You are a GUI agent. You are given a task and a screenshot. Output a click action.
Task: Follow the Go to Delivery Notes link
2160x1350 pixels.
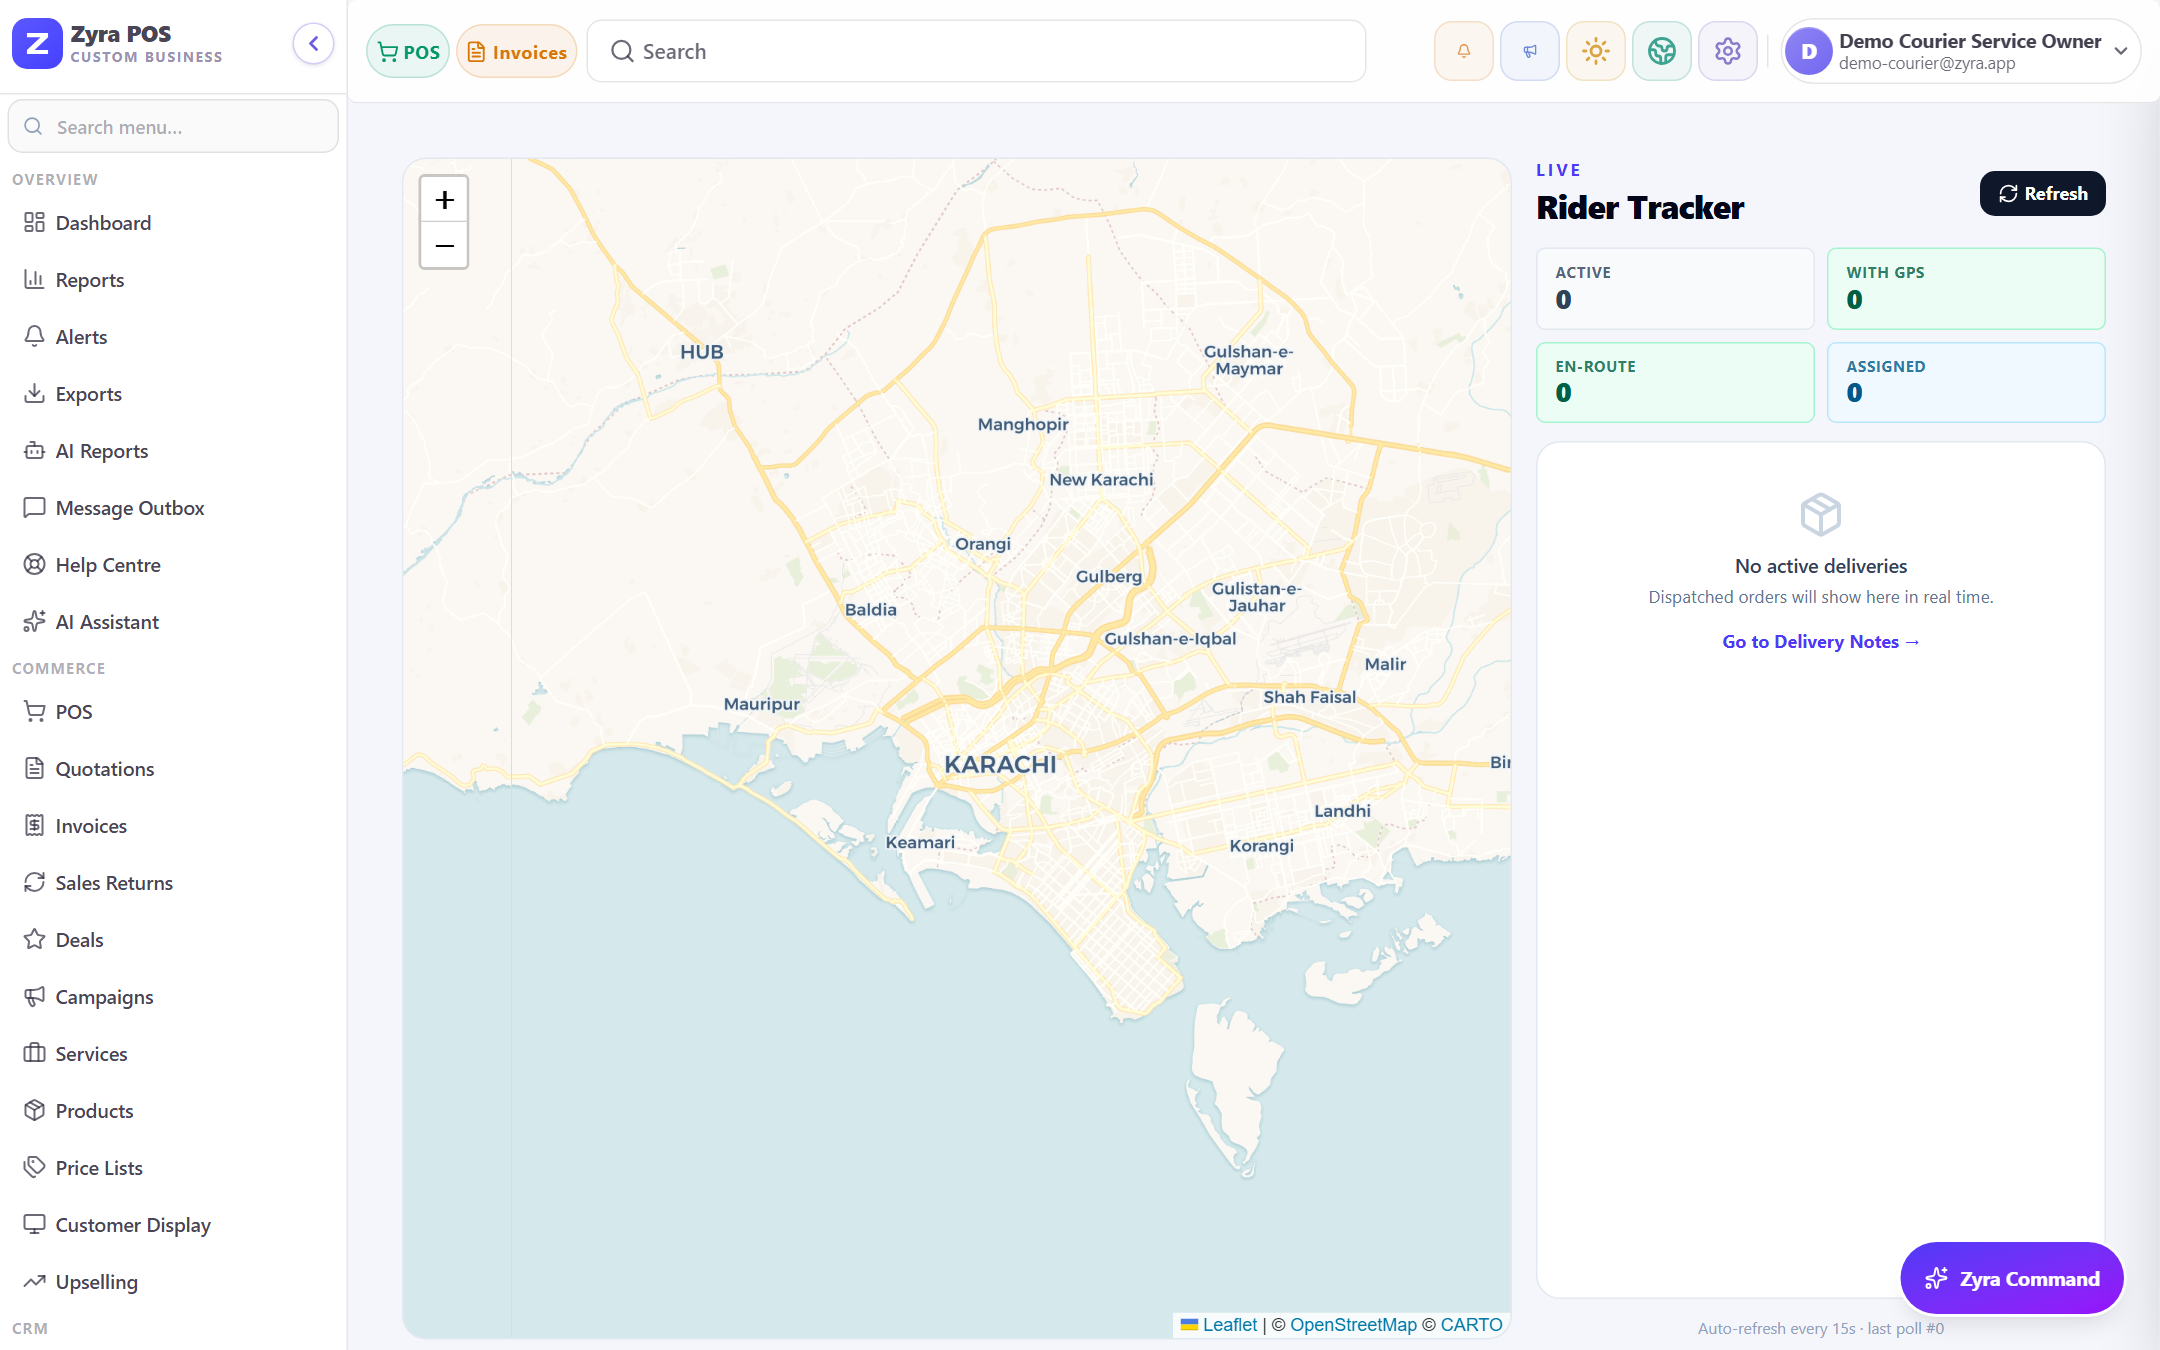tap(1820, 642)
